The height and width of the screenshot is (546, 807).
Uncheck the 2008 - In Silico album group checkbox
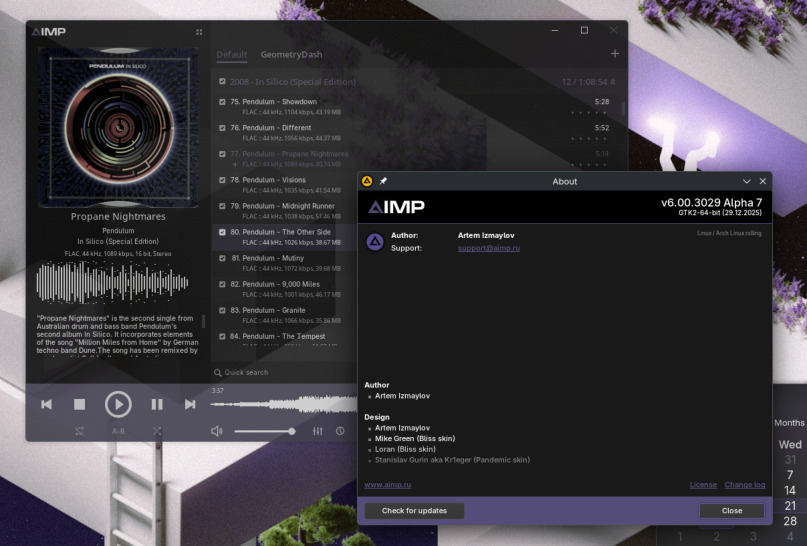[x=222, y=81]
